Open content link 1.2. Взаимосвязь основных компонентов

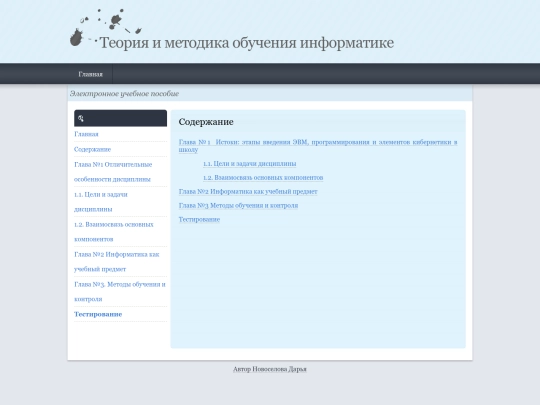(x=263, y=177)
